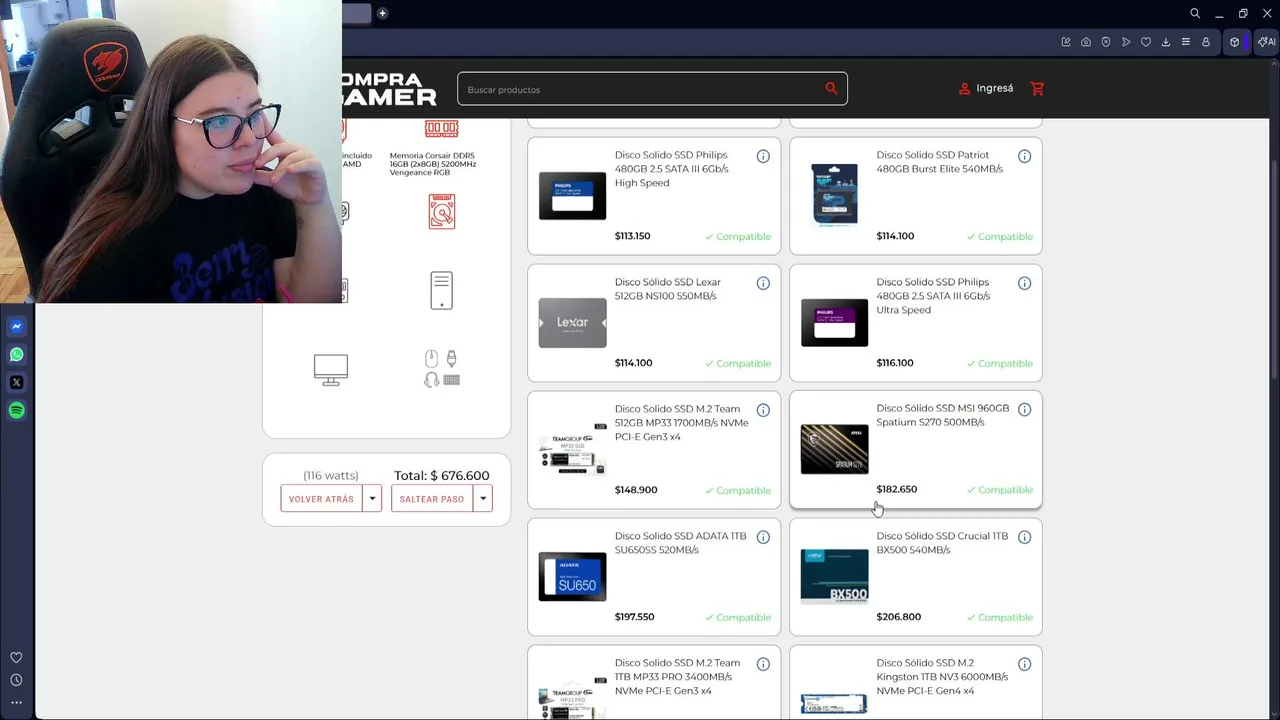Select the PC case step icon
The height and width of the screenshot is (720, 1280).
point(441,290)
